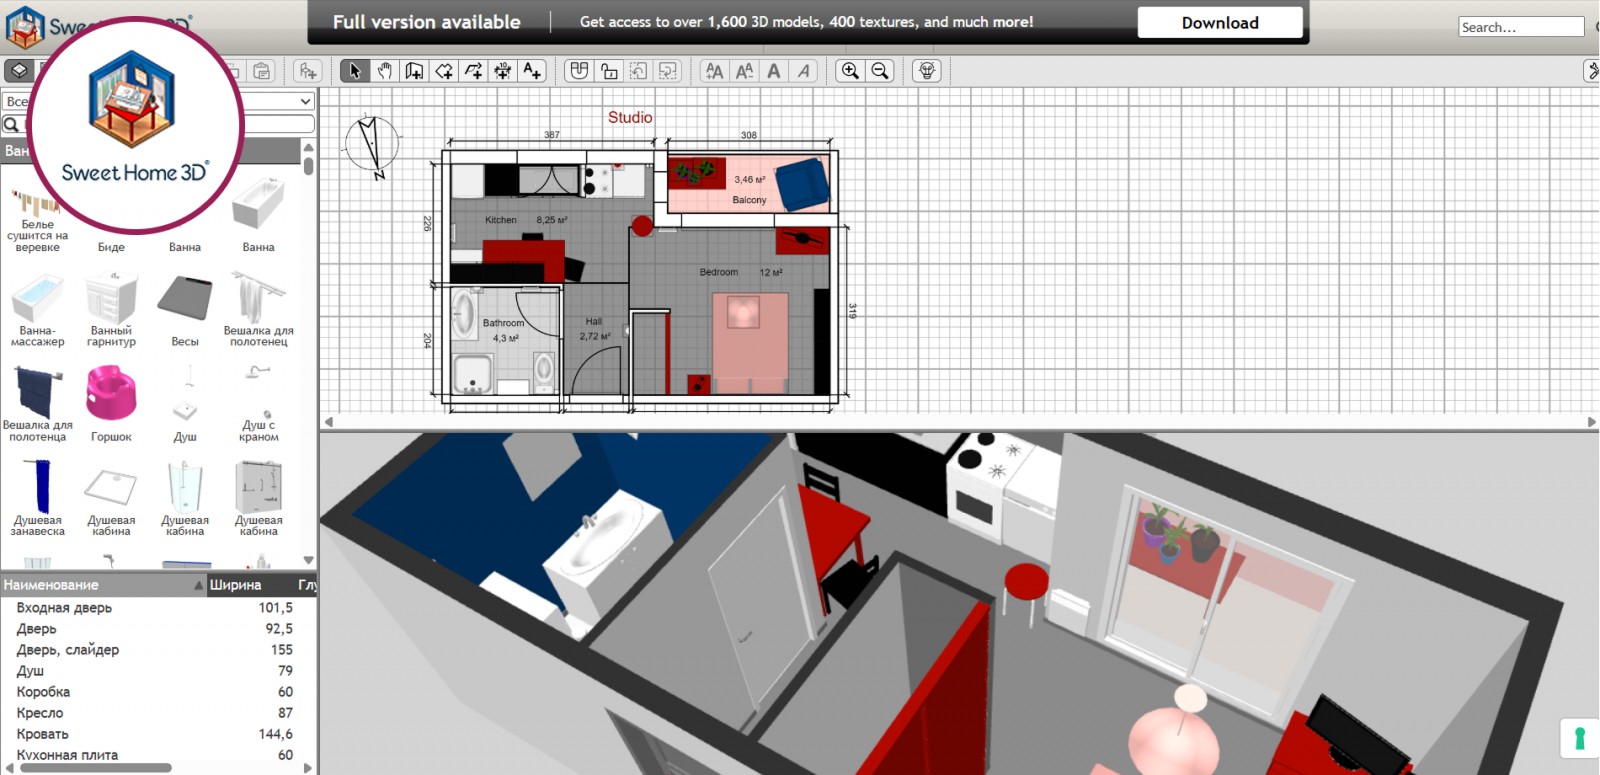Zoom in on the plan
The height and width of the screenshot is (775, 1600).
tap(850, 71)
